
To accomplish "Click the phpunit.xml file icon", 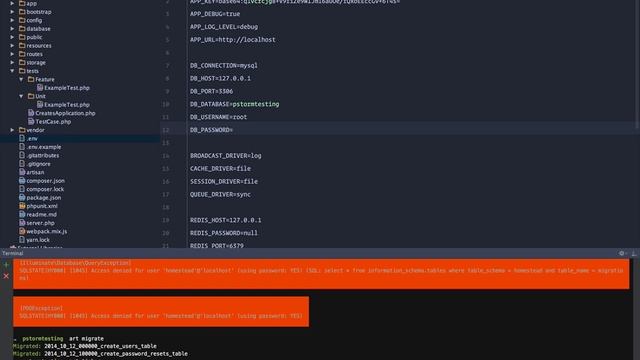I will coord(22,206).
